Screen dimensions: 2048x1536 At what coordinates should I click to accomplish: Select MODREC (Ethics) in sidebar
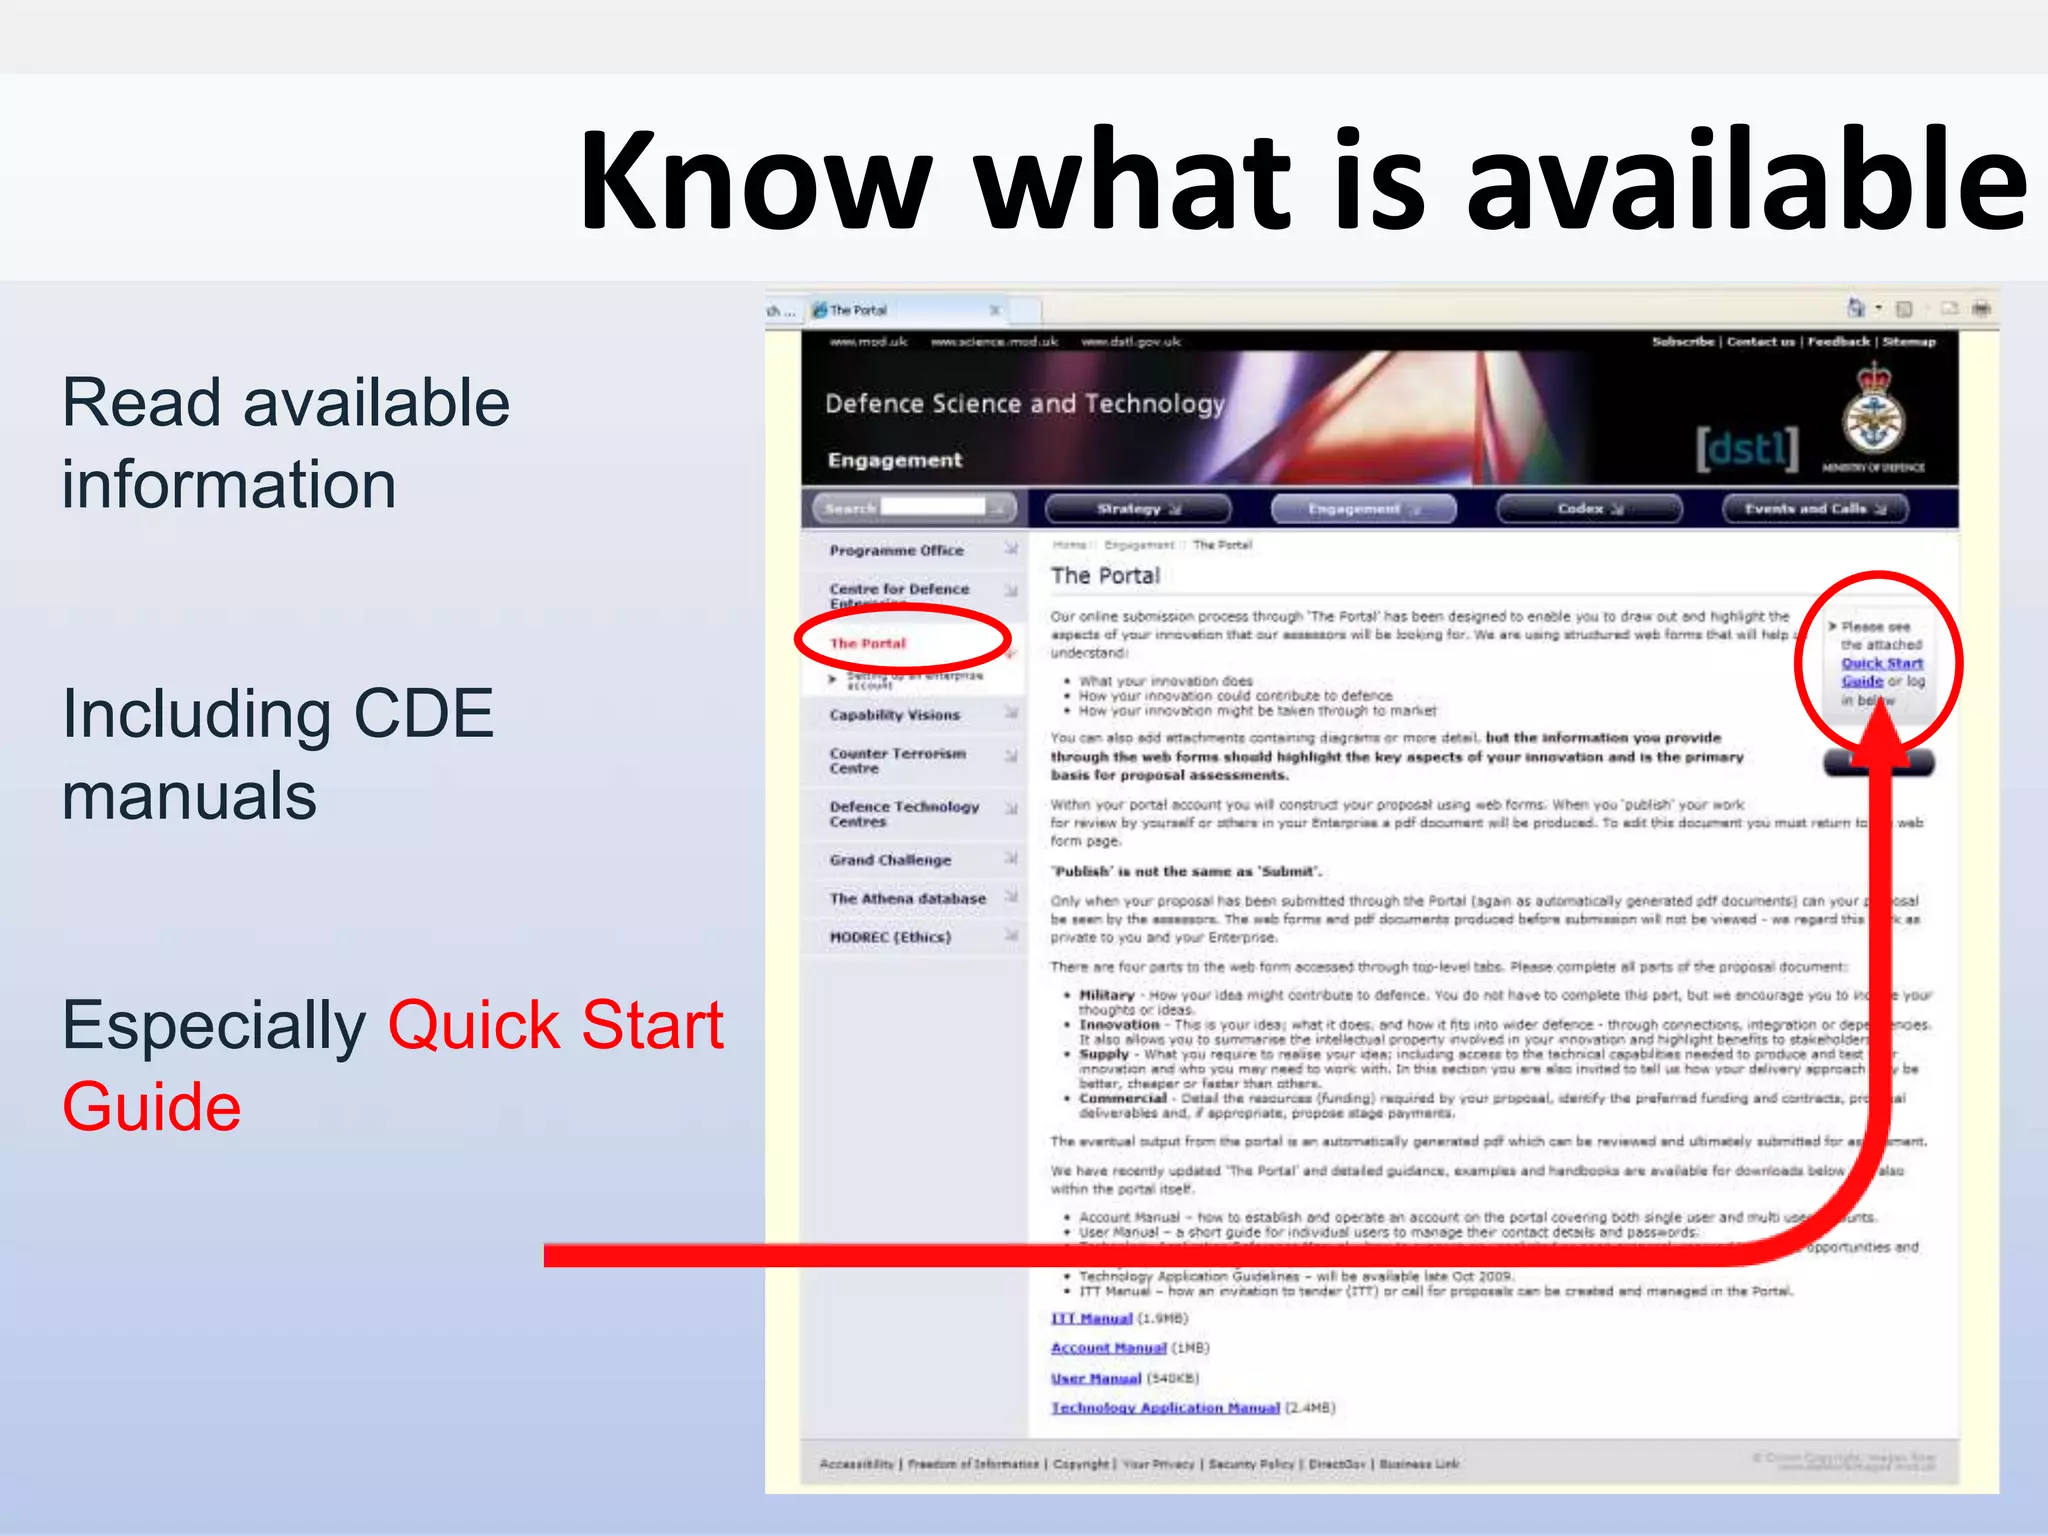(890, 937)
